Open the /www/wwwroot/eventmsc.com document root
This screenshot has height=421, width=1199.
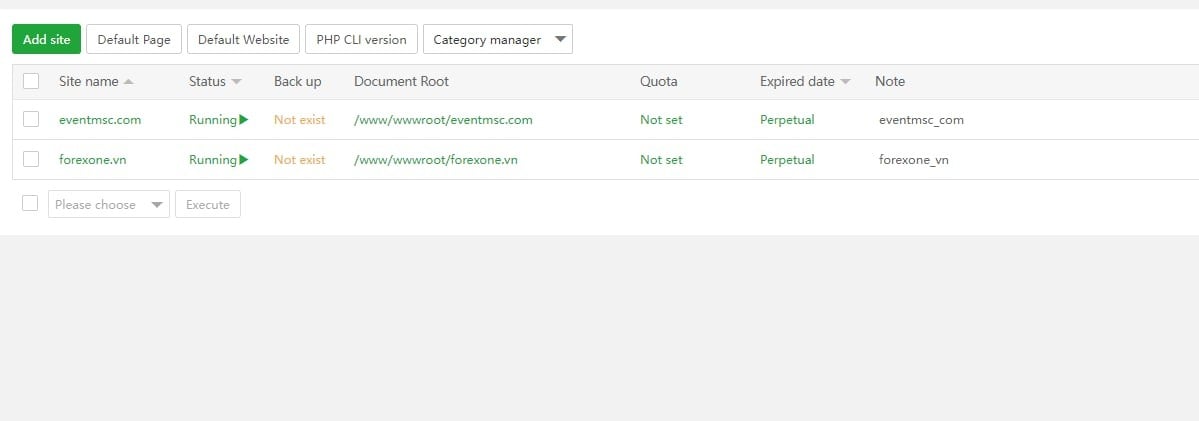coord(443,120)
